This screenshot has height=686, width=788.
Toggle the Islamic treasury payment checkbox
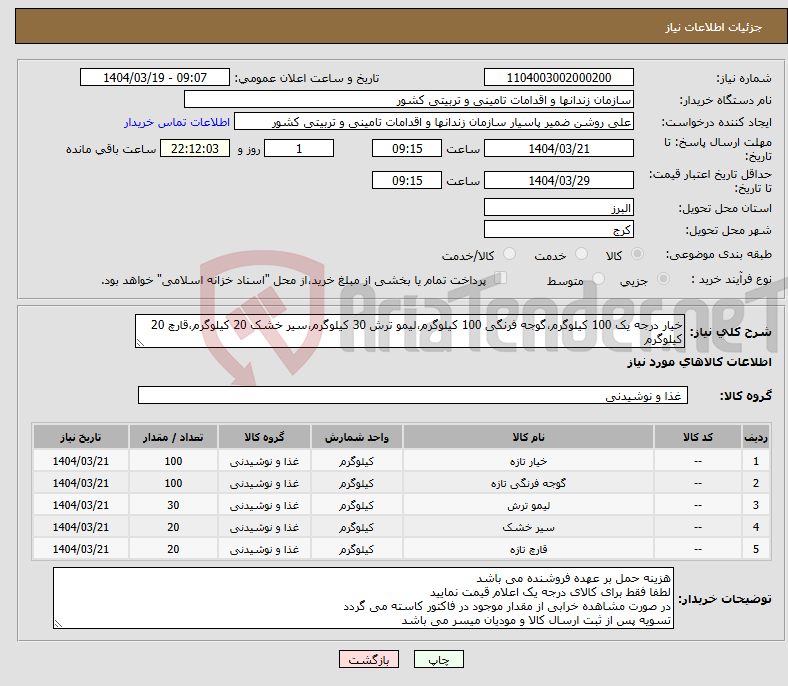click(x=501, y=277)
